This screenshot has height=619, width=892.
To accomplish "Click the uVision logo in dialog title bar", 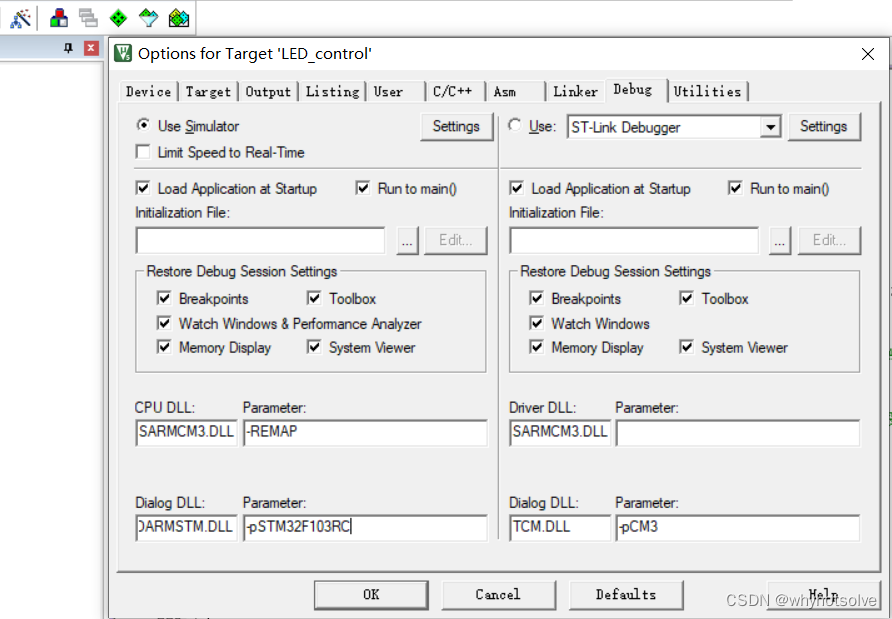I will coord(123,53).
